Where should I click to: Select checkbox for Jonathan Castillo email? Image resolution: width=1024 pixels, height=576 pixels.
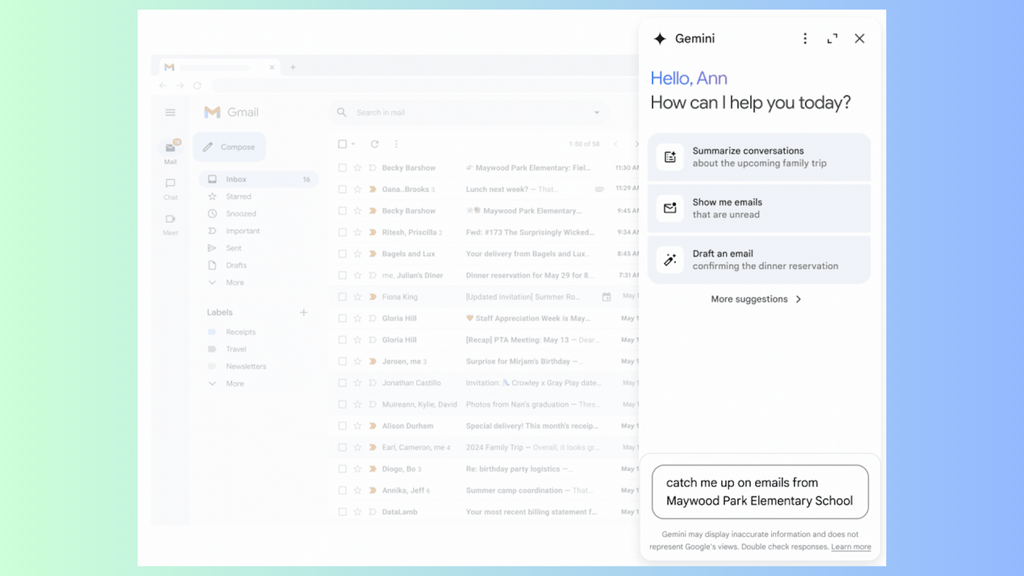click(342, 383)
